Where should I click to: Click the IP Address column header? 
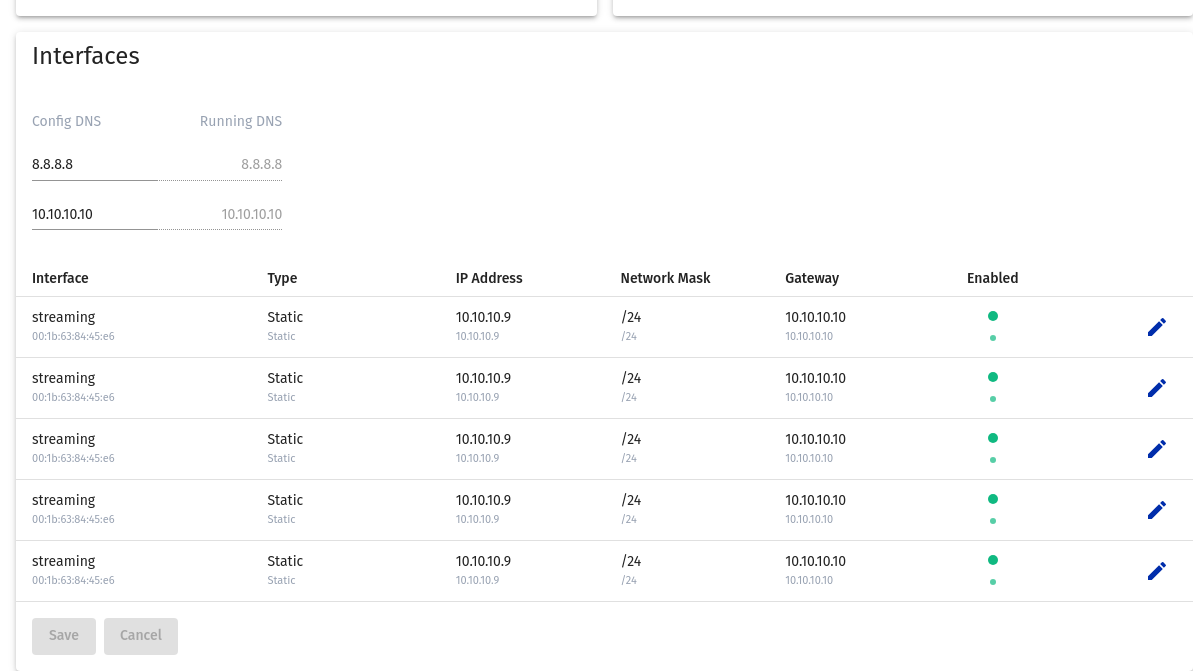click(x=489, y=278)
